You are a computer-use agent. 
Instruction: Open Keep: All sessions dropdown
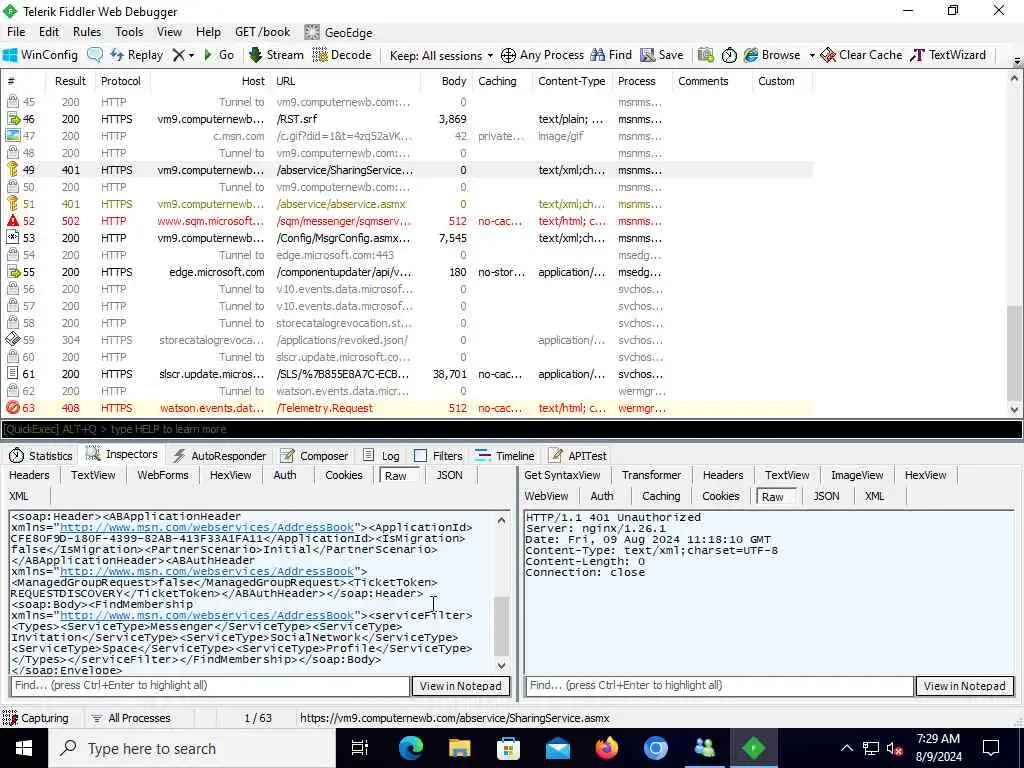(441, 56)
